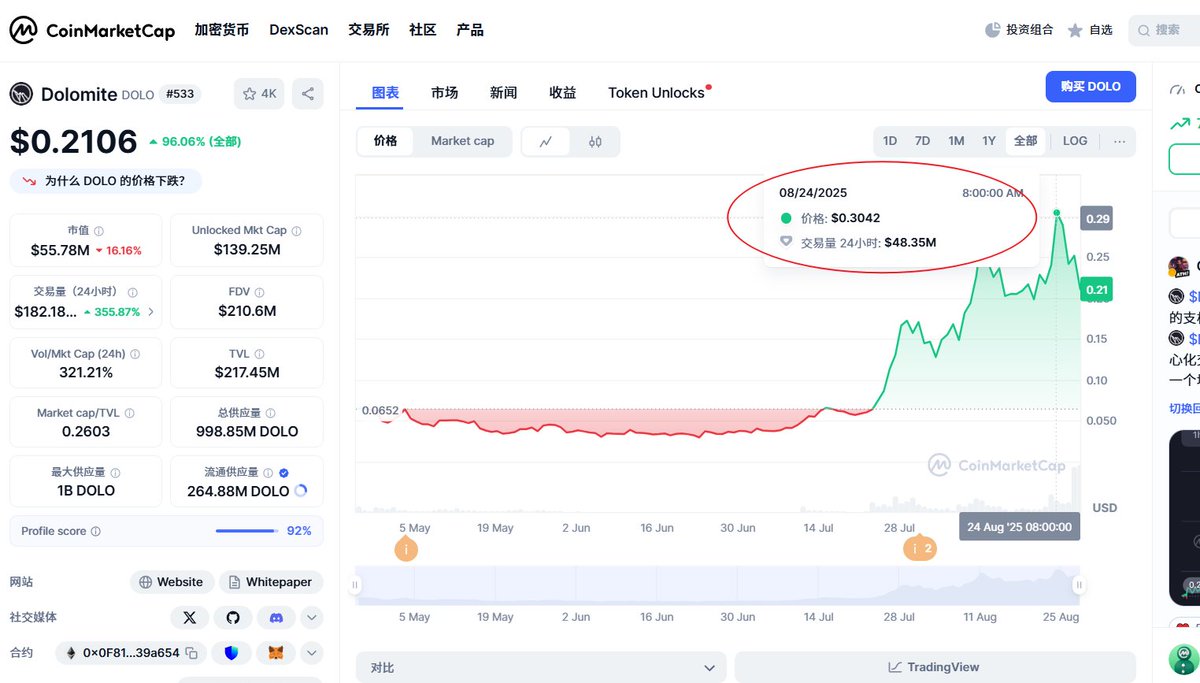Screen dimensions: 1200x683
Task: Click the first orange event marker at 5 May
Action: point(405,549)
